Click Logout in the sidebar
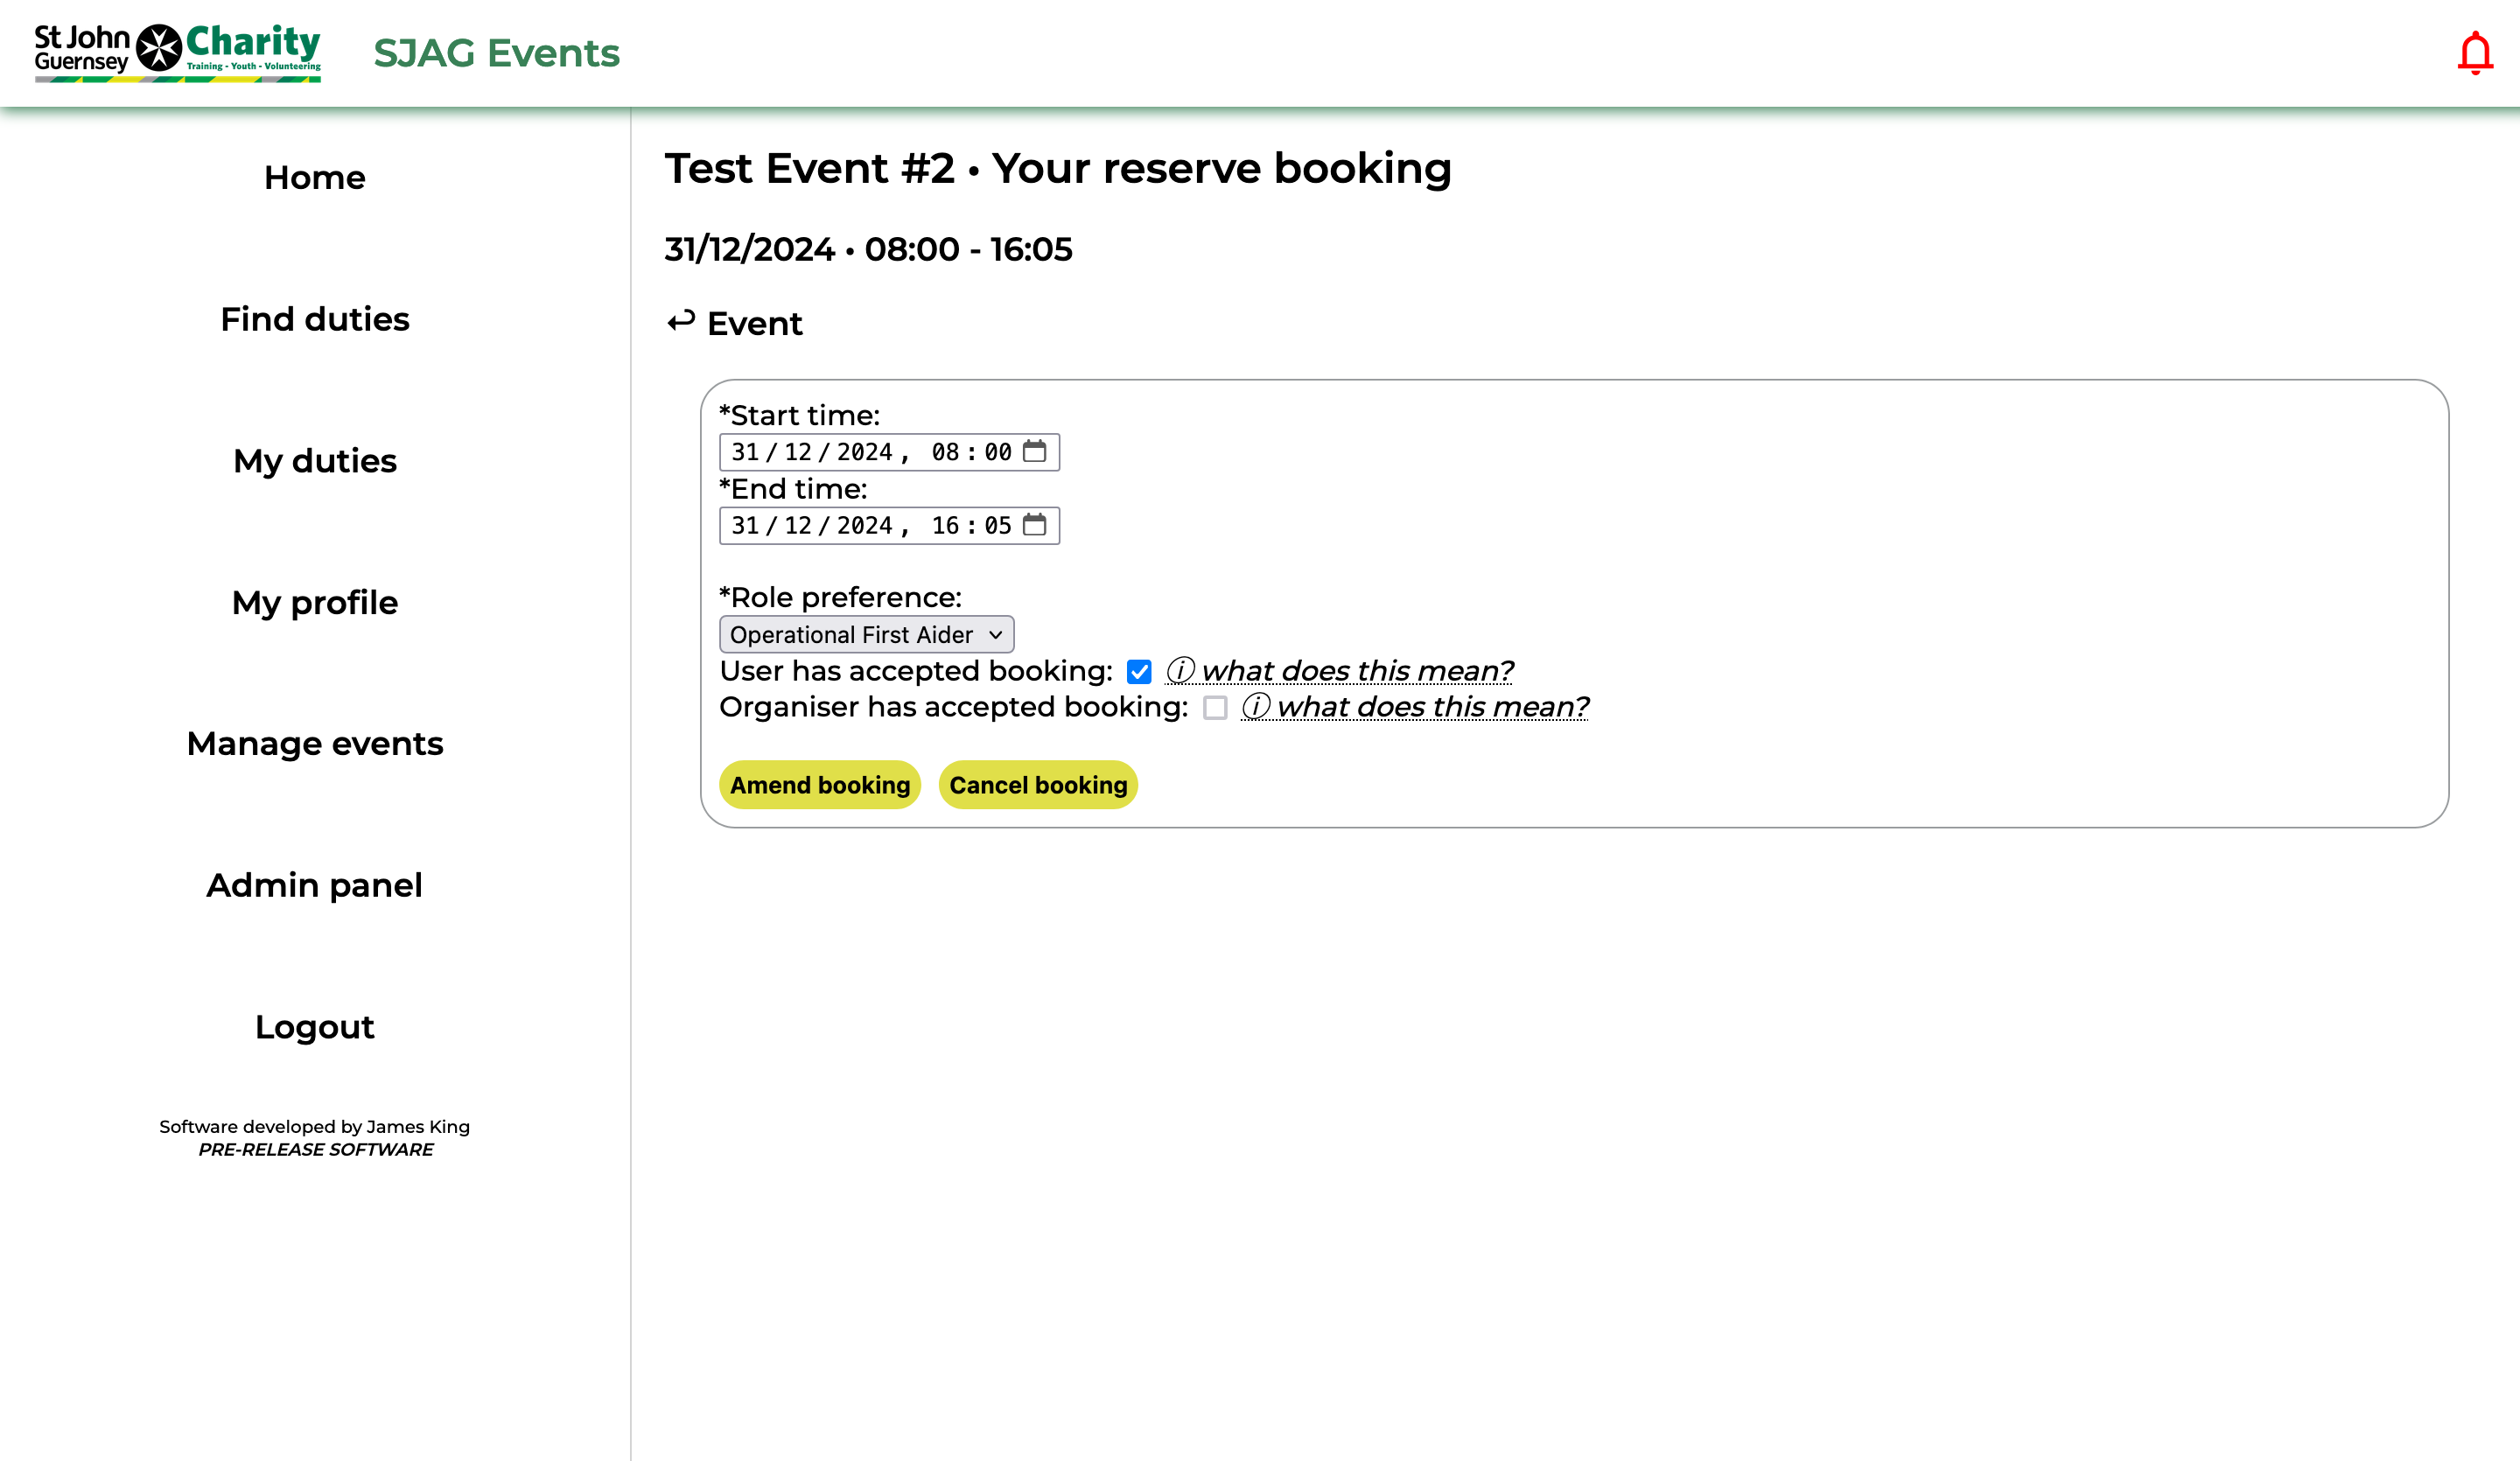This screenshot has width=2520, height=1461. (x=314, y=1027)
